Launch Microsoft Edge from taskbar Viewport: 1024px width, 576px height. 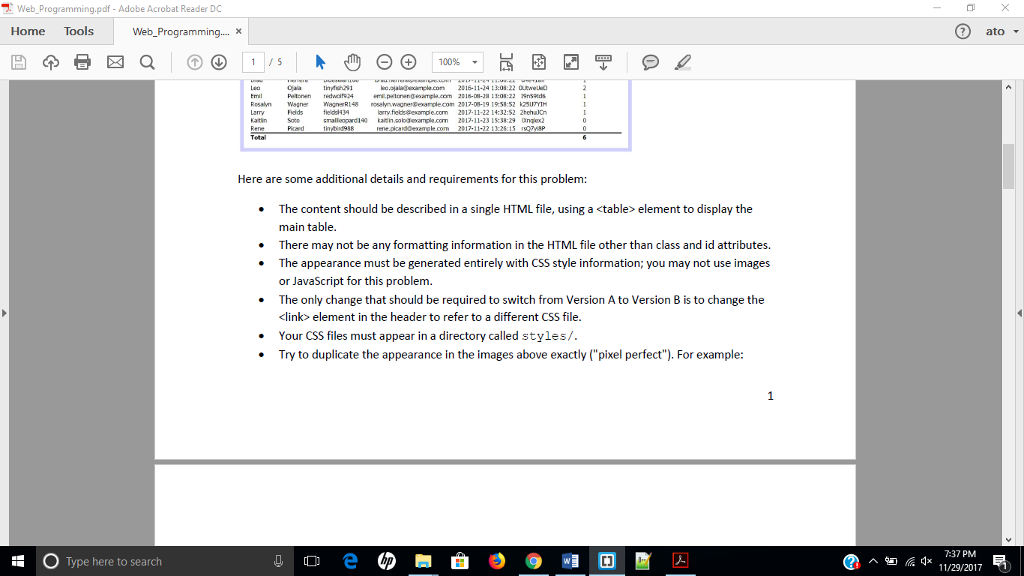pyautogui.click(x=350, y=561)
